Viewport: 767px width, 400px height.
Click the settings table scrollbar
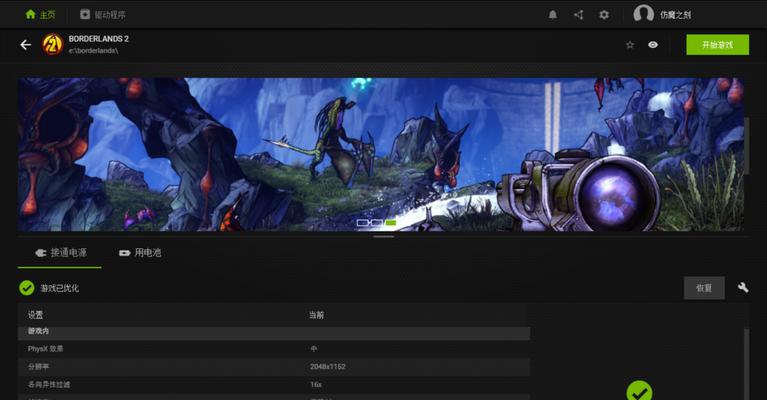tap(746, 364)
